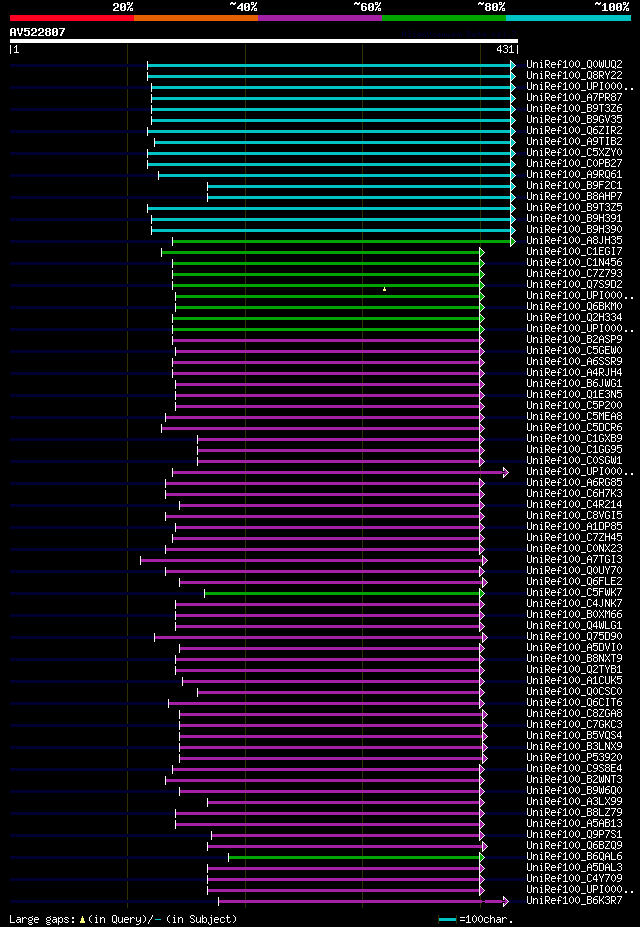Open hit UniRef100_A9TIB2 label
Viewport: 640px width, 927px height.
(574, 142)
